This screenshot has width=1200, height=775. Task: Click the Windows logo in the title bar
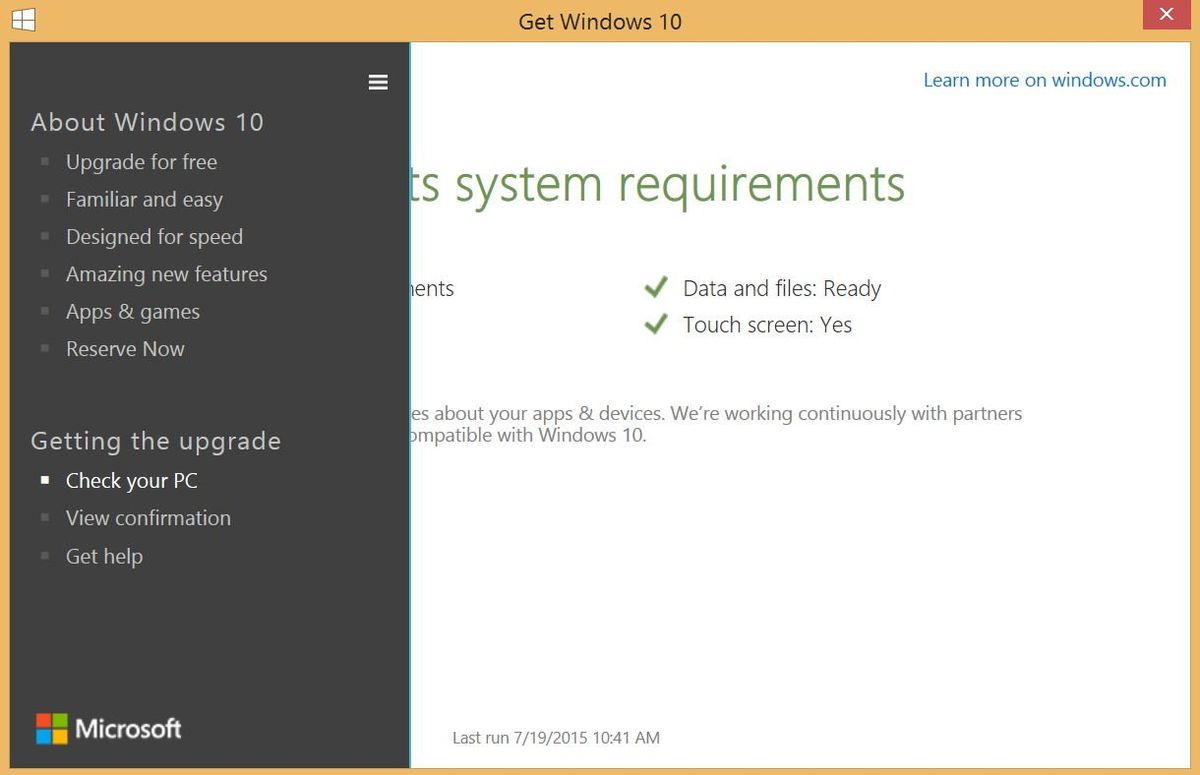[22, 17]
